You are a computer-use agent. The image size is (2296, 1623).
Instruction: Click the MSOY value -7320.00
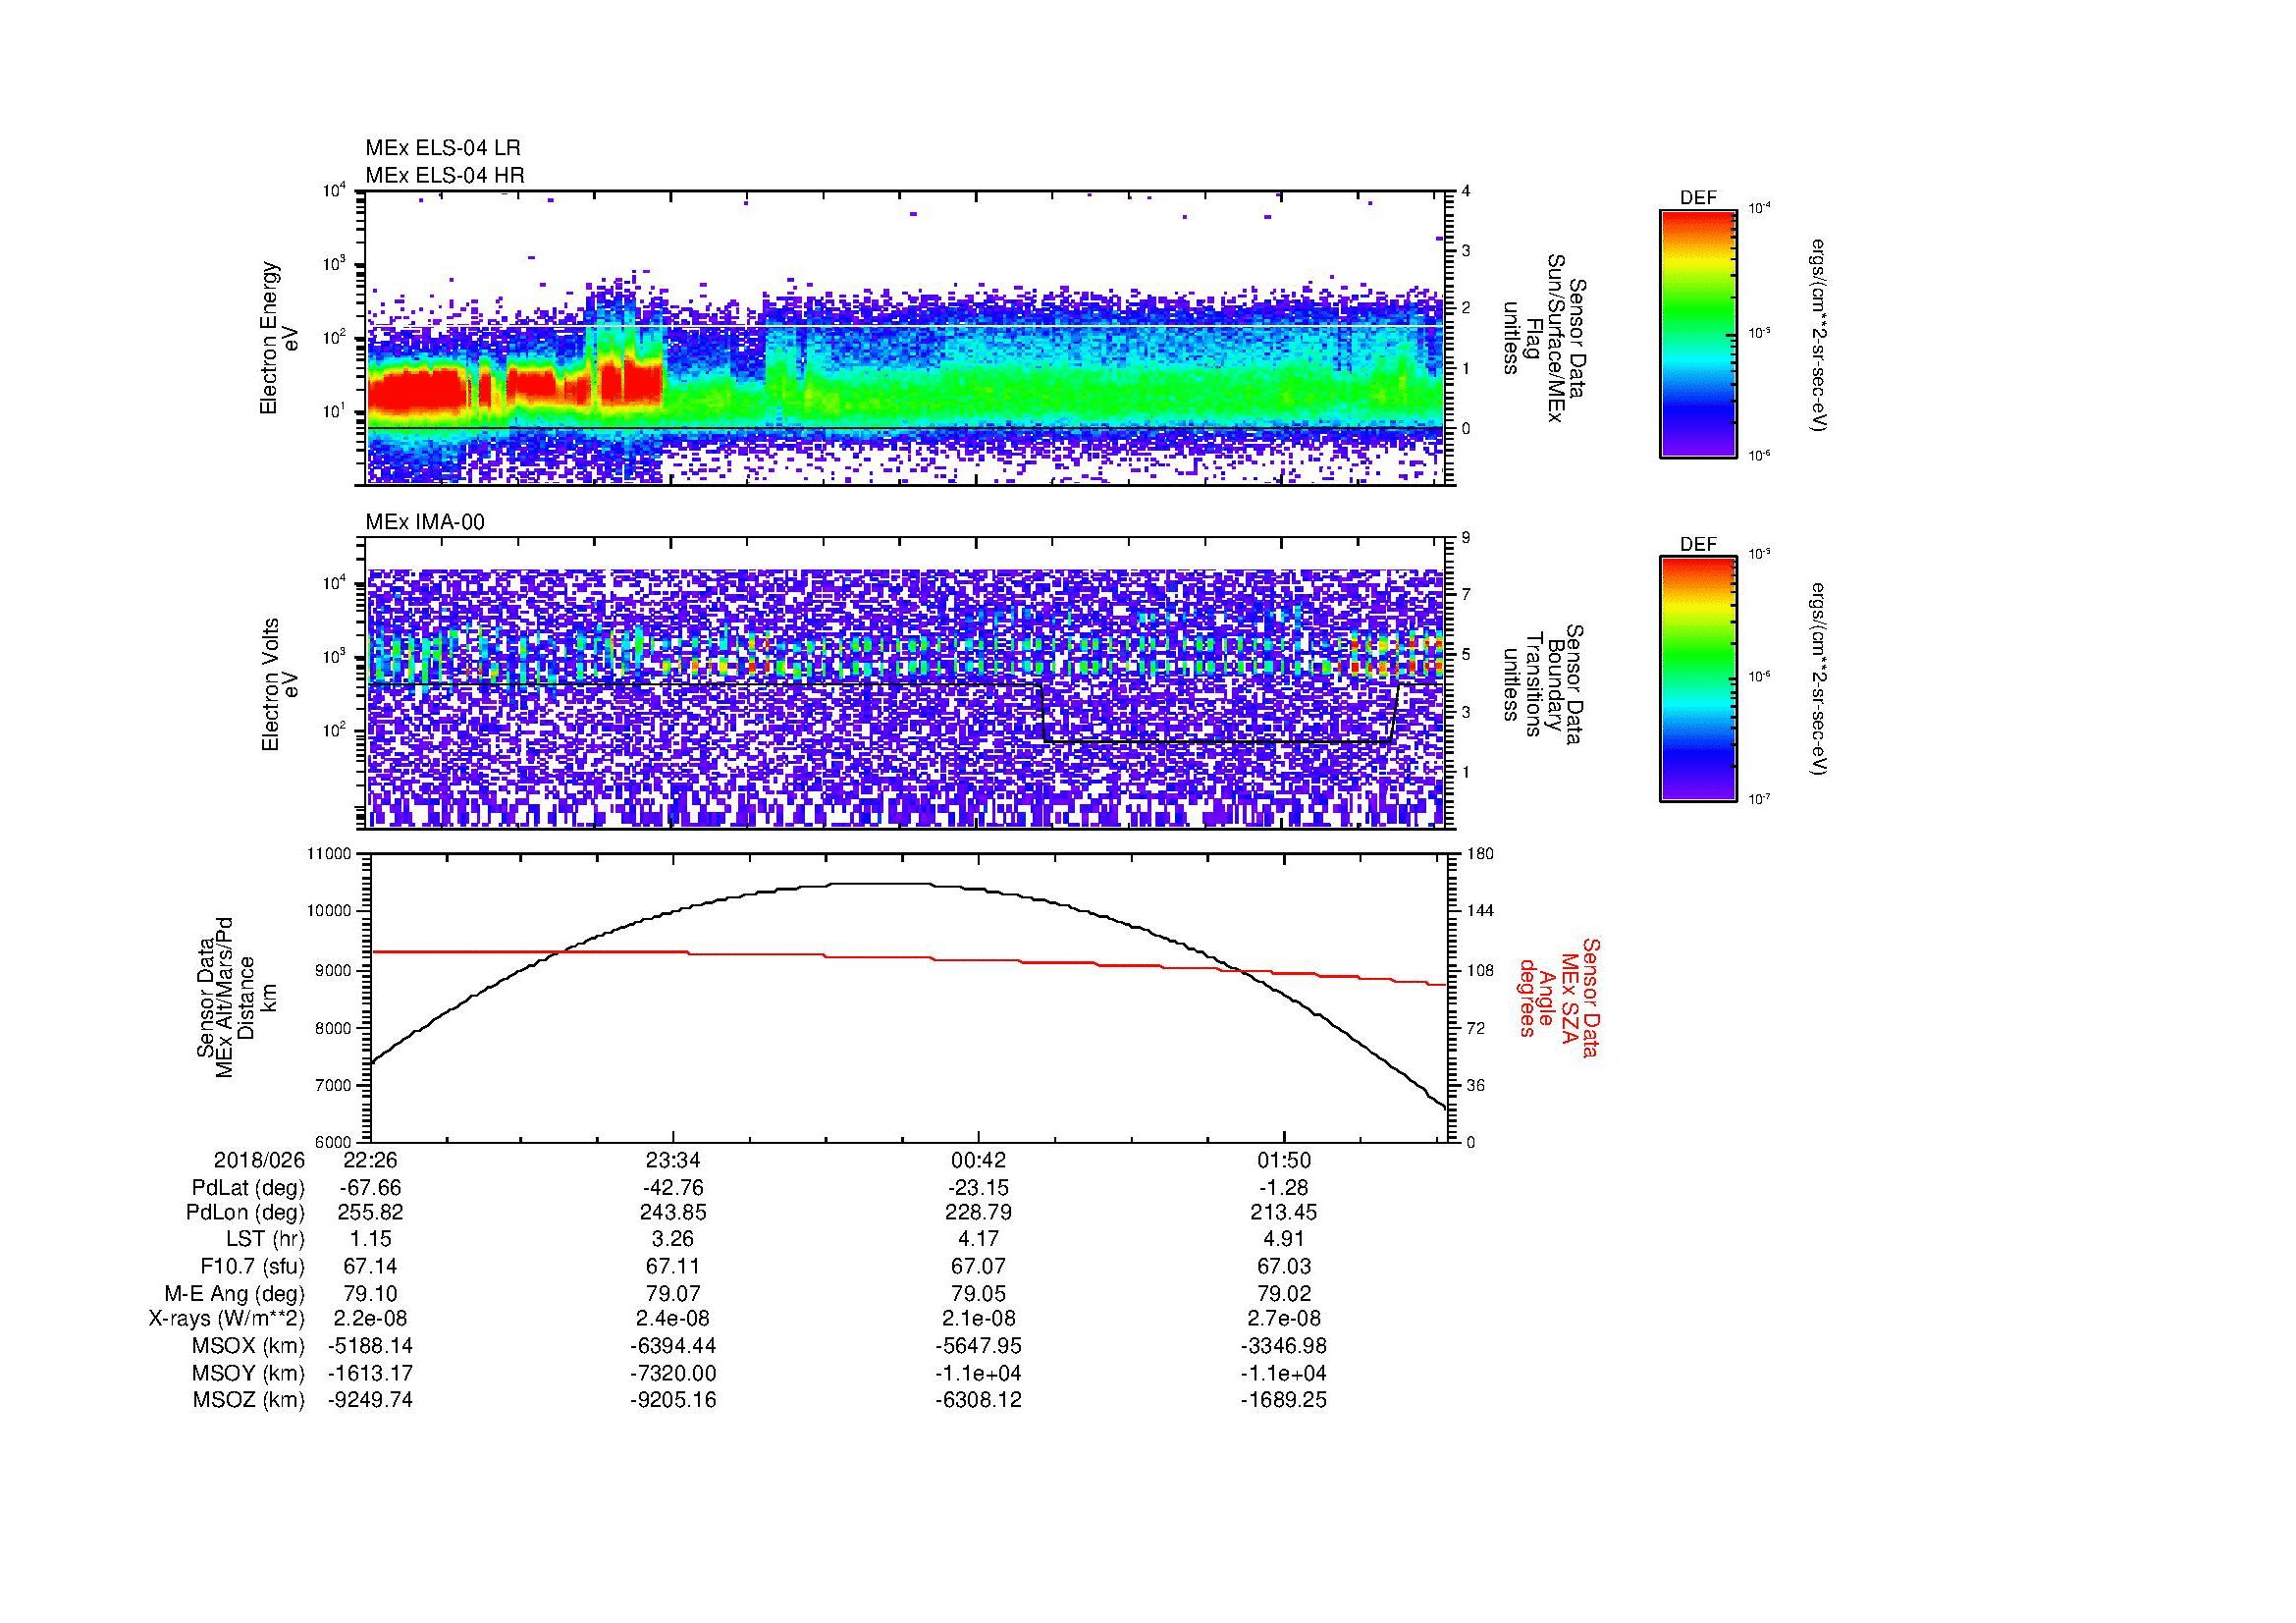673,1373
